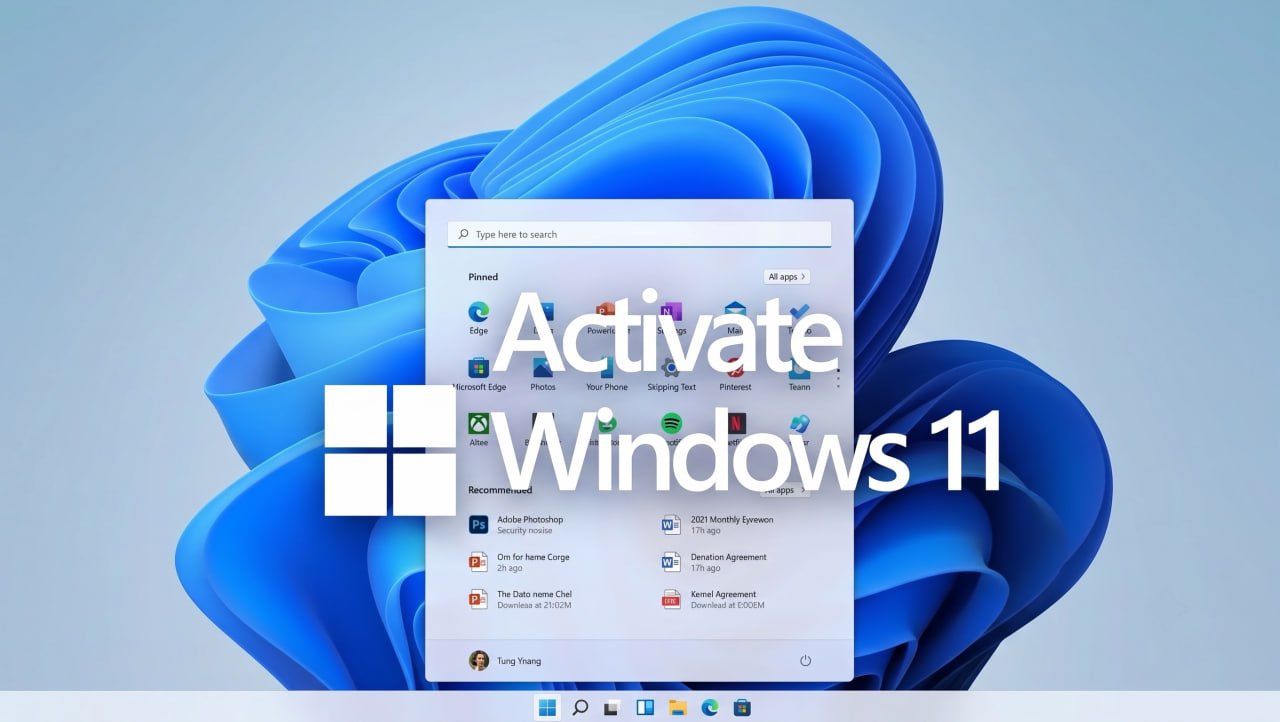This screenshot has height=722, width=1280.
Task: Open the Microsoft Store pinned app
Action: (479, 368)
